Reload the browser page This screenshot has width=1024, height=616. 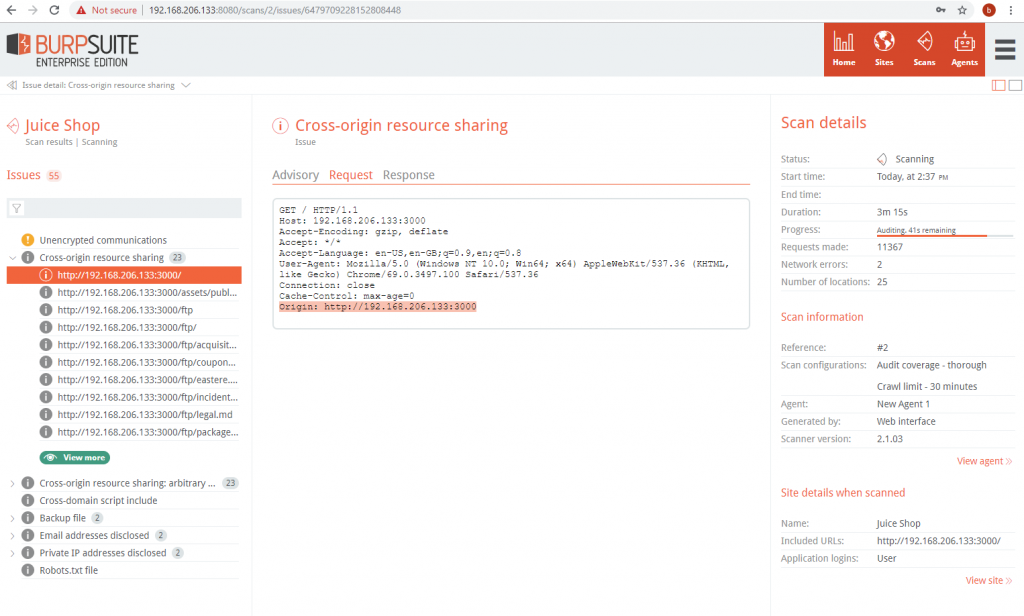55,10
